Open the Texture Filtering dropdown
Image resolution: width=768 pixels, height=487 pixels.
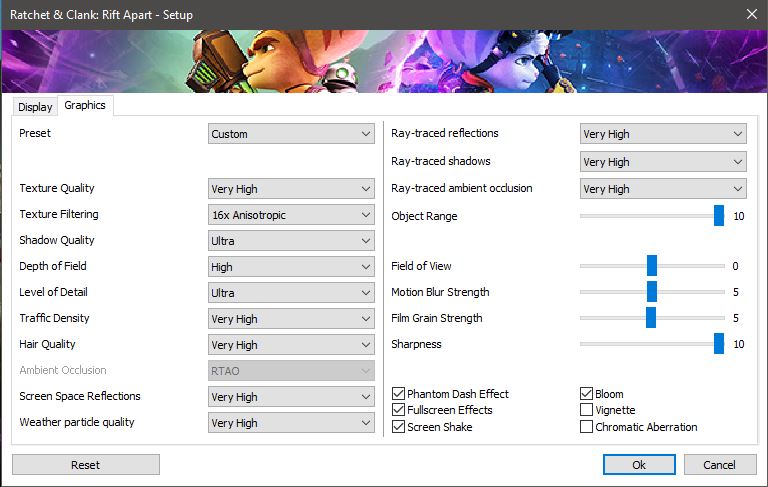291,215
